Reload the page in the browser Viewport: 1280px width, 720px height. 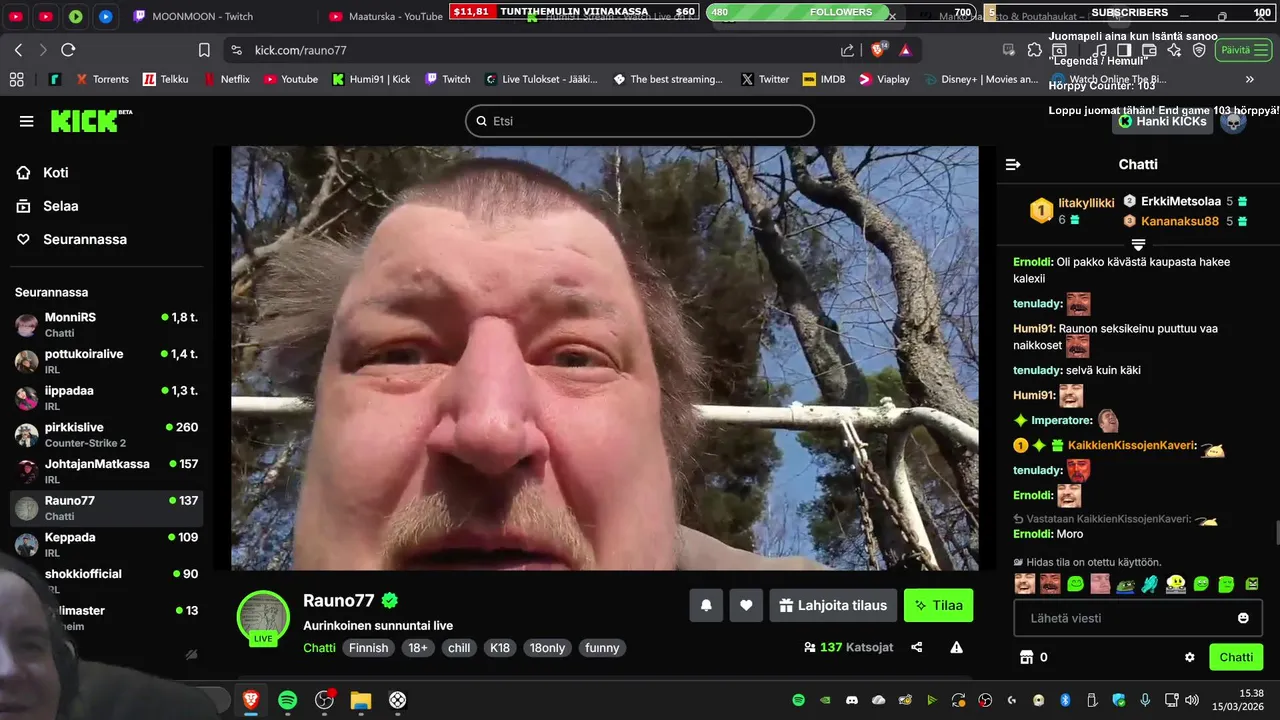(68, 50)
